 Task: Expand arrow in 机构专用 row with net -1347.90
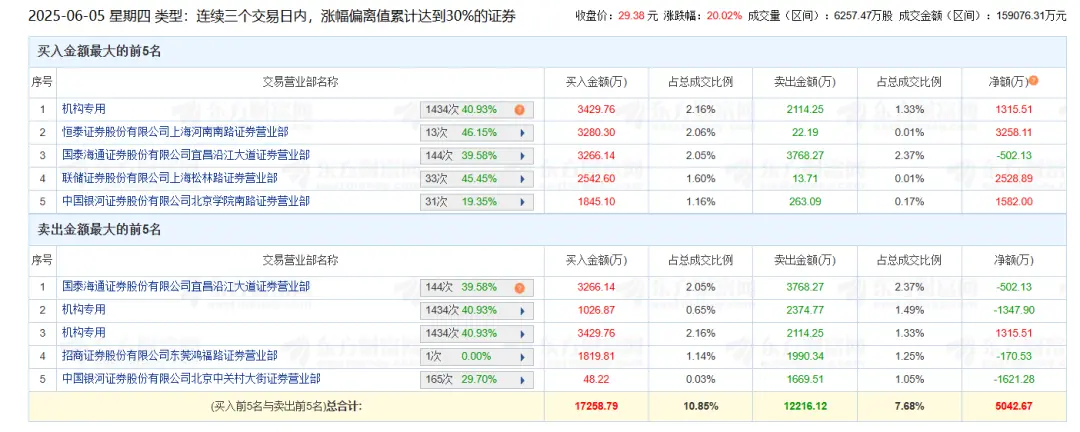(520, 311)
